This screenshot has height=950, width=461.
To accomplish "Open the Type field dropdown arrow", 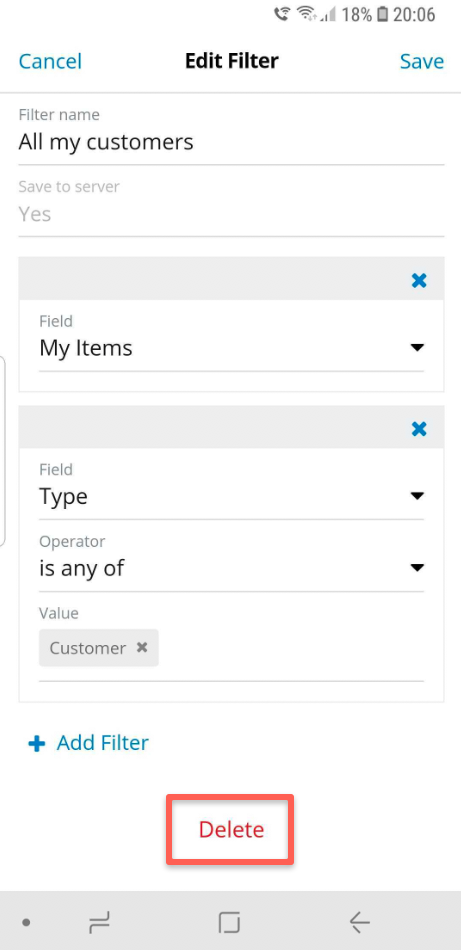I will (416, 496).
